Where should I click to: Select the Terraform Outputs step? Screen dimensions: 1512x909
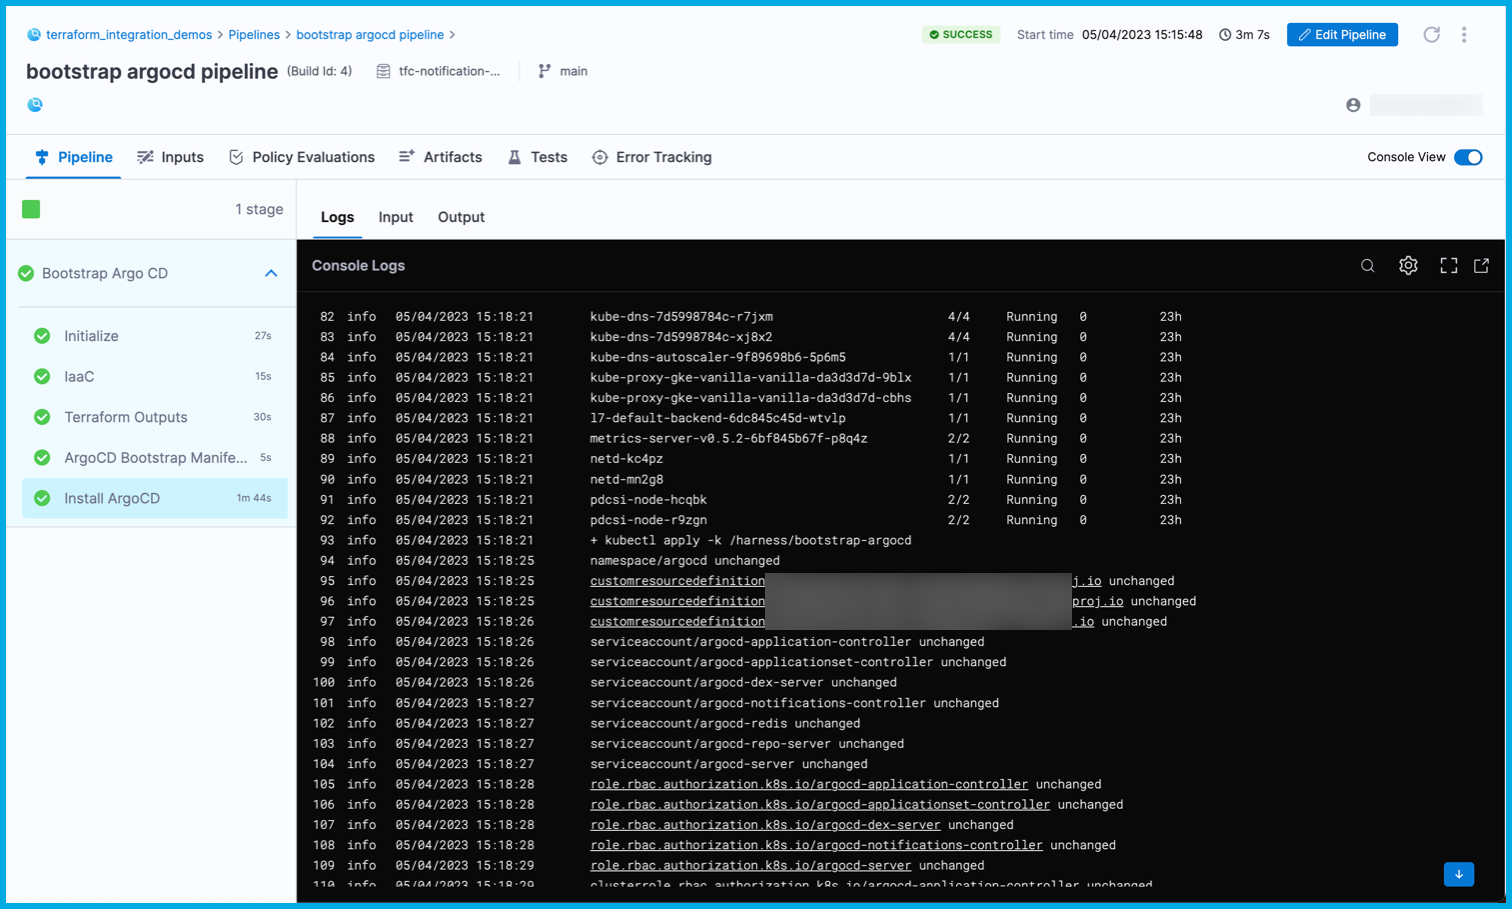pyautogui.click(x=126, y=417)
